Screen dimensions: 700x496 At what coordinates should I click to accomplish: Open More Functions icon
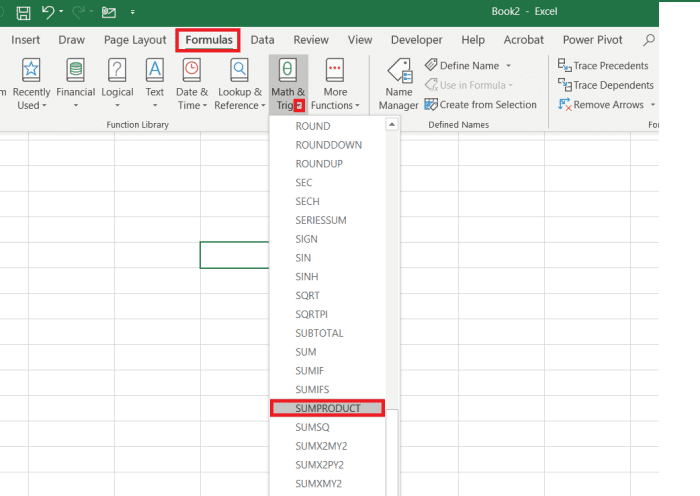(x=335, y=71)
